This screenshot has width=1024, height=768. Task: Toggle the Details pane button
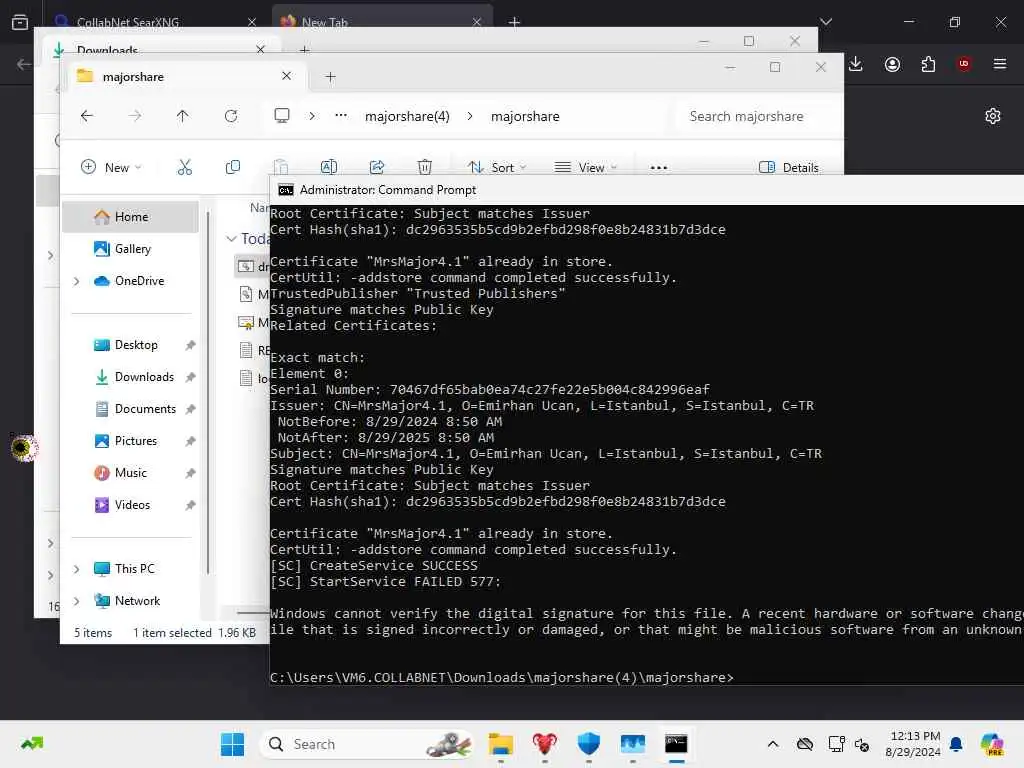(788, 167)
